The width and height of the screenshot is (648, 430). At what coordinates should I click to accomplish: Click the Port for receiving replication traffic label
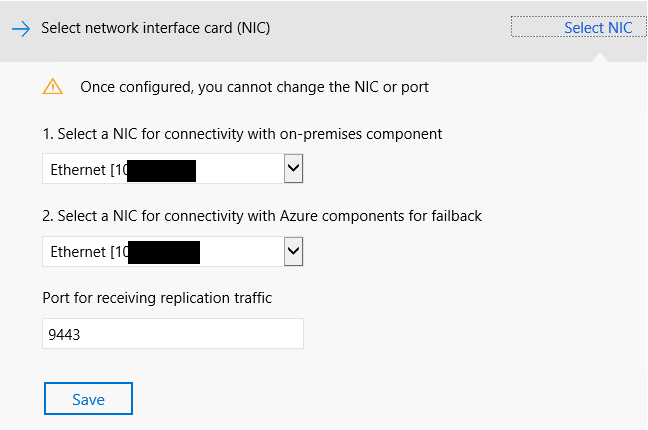[x=157, y=298]
